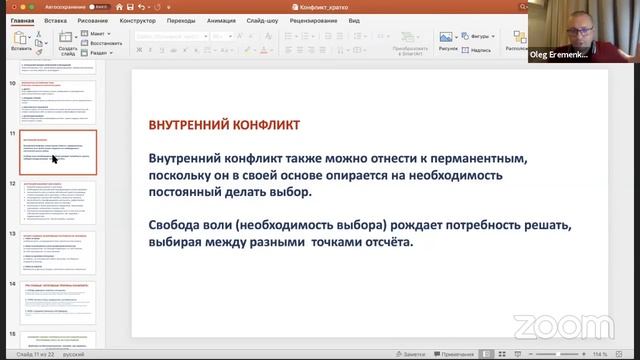Open the search icon in title bar
This screenshot has width=640, height=360.
point(522,7)
